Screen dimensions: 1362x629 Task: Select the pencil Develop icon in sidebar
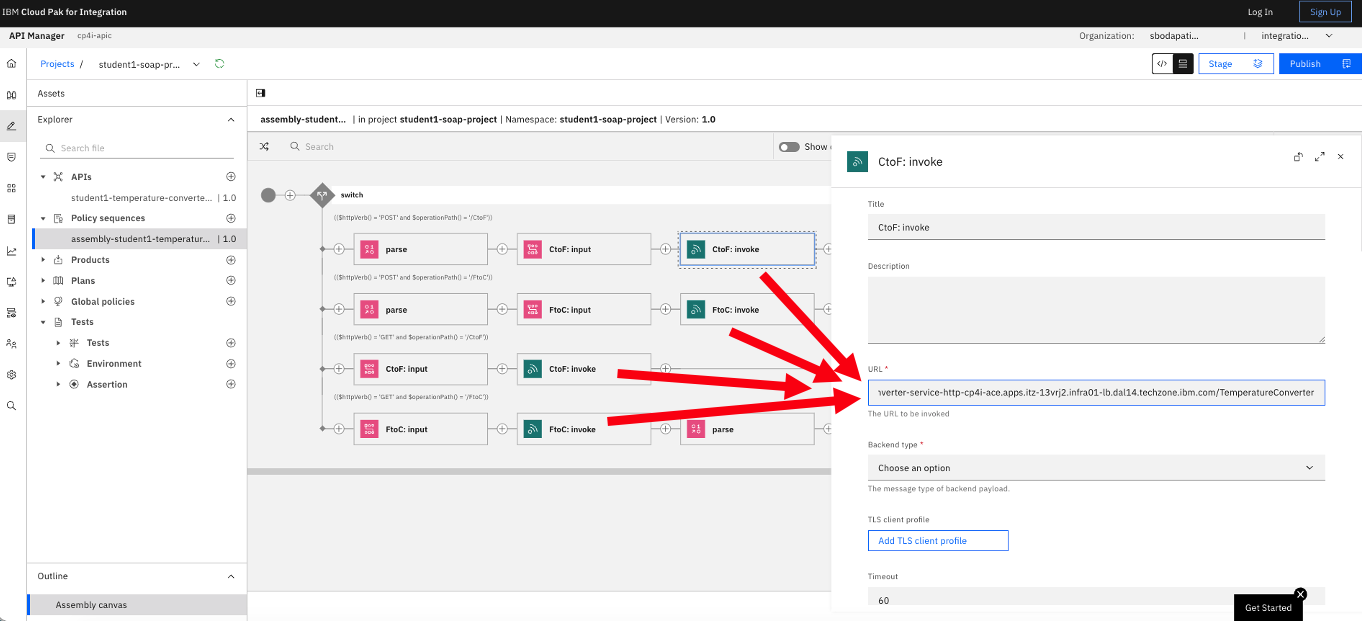point(12,126)
